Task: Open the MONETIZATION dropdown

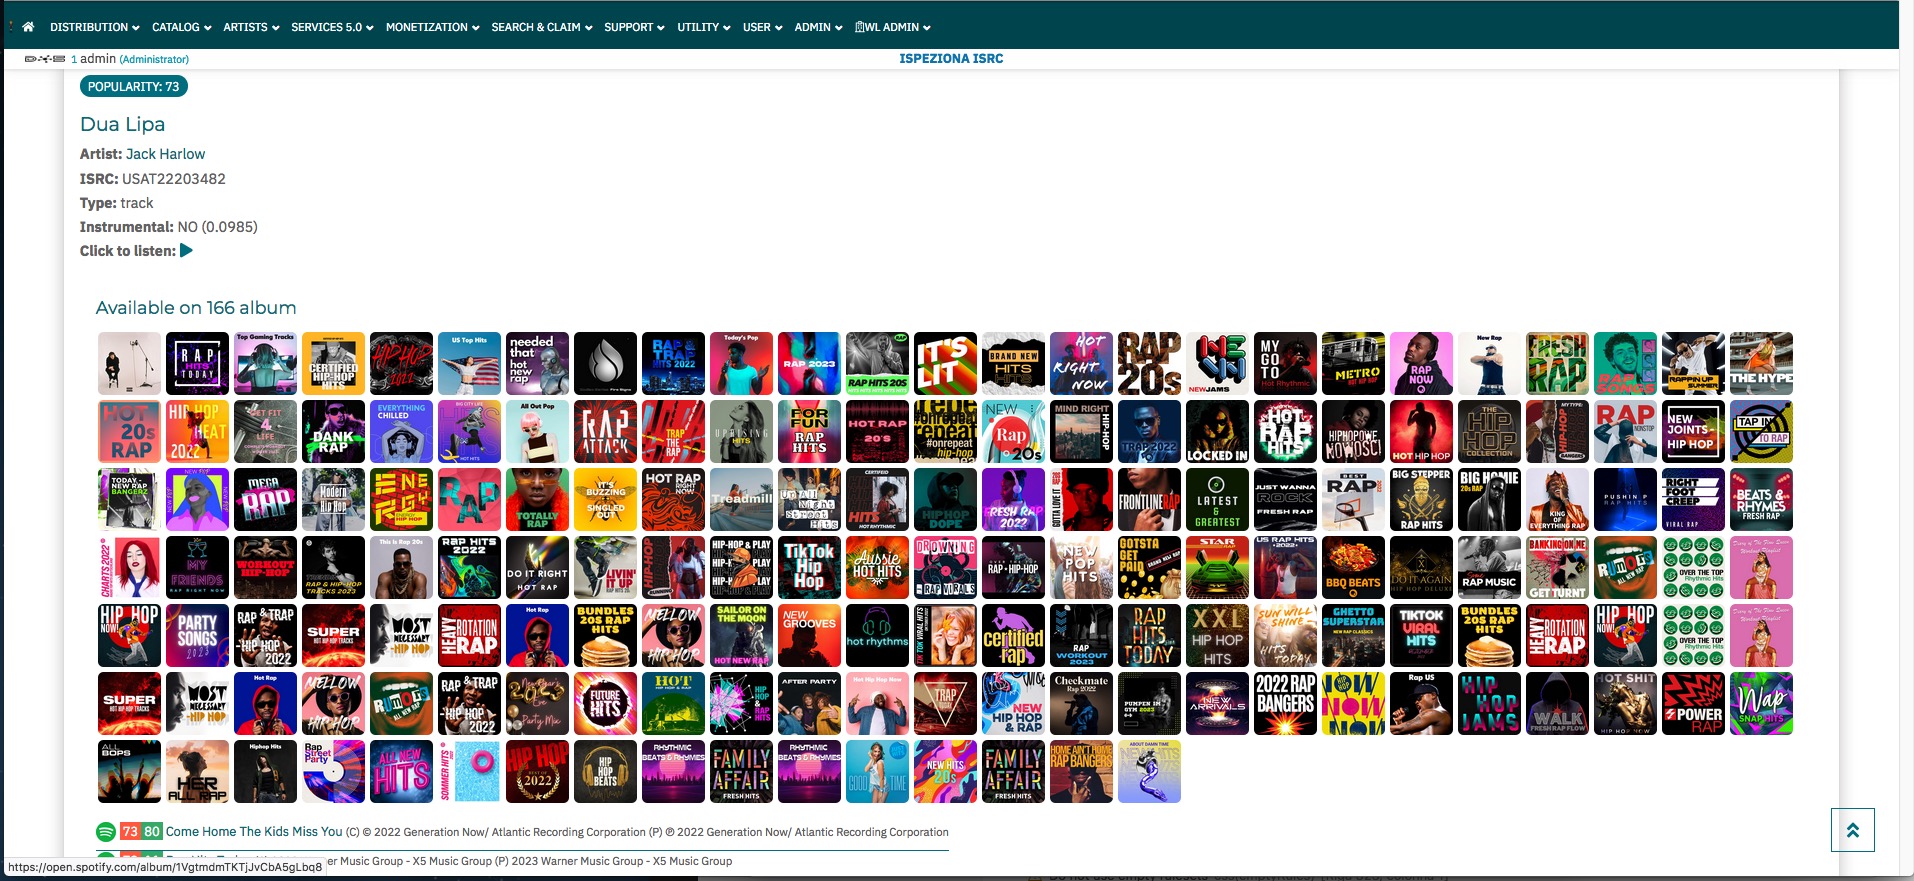Action: click(432, 27)
